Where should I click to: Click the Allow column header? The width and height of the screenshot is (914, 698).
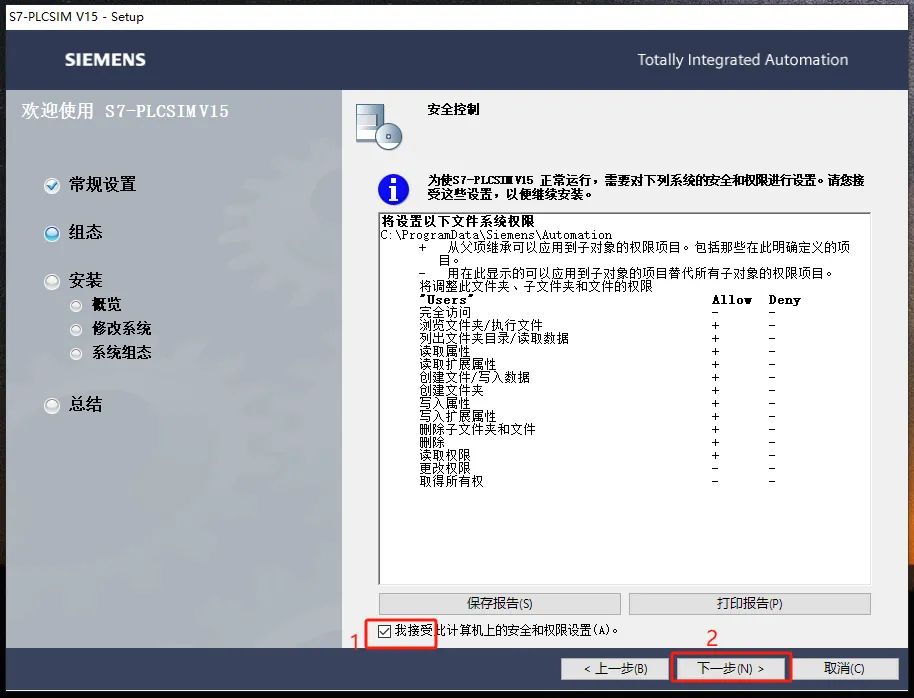point(732,300)
